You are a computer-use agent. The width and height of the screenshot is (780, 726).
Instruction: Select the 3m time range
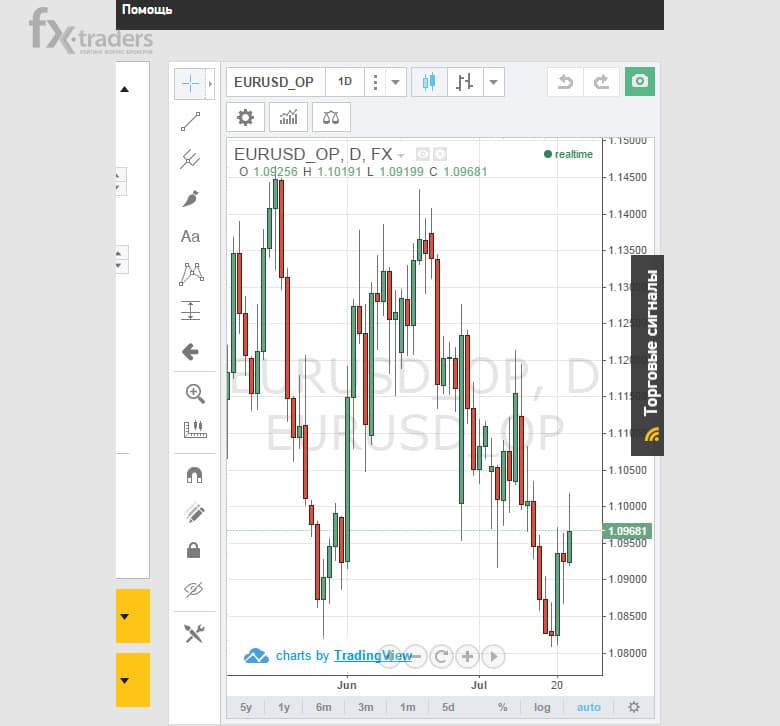pos(366,707)
